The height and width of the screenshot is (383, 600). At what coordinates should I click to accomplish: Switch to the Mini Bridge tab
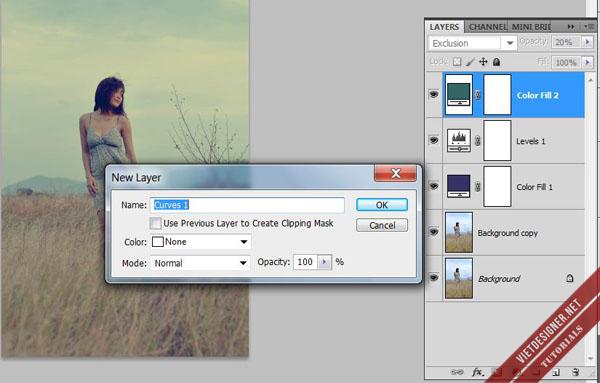click(x=531, y=27)
